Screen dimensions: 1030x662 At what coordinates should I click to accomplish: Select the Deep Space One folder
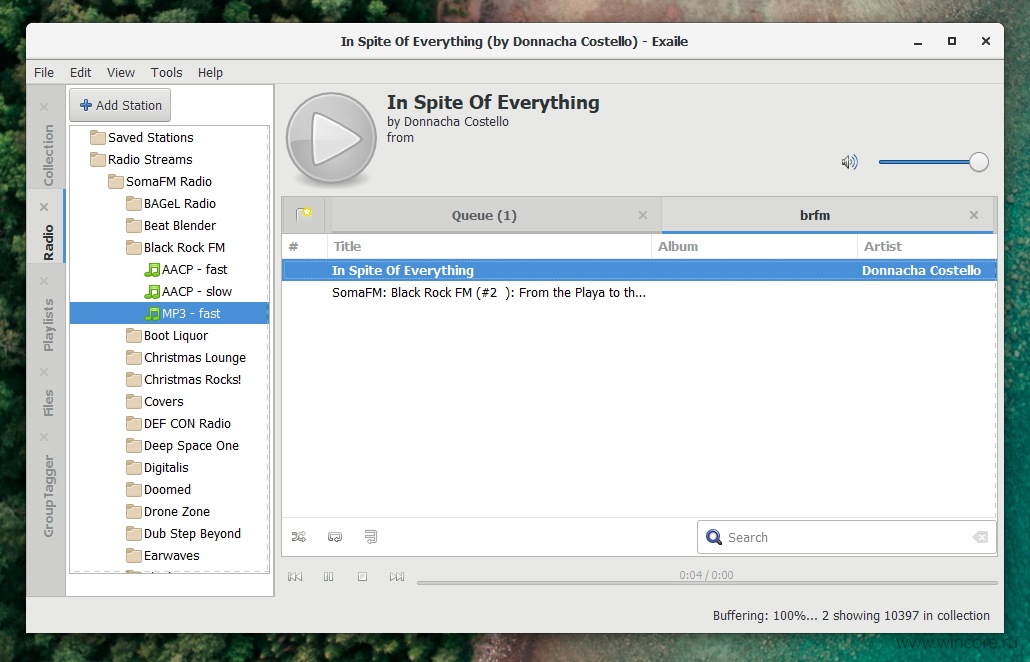191,445
